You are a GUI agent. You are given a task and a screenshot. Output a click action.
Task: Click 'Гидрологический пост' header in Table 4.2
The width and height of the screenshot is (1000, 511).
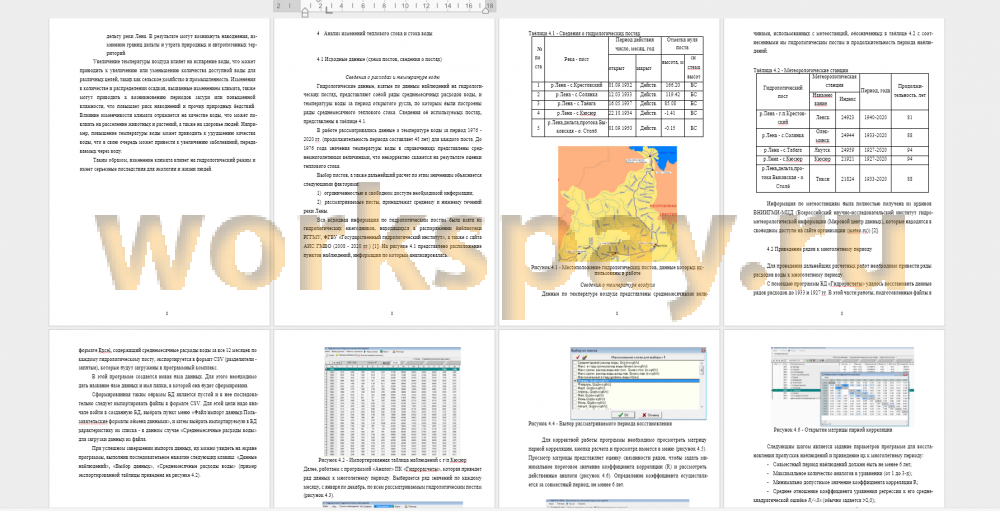[783, 91]
